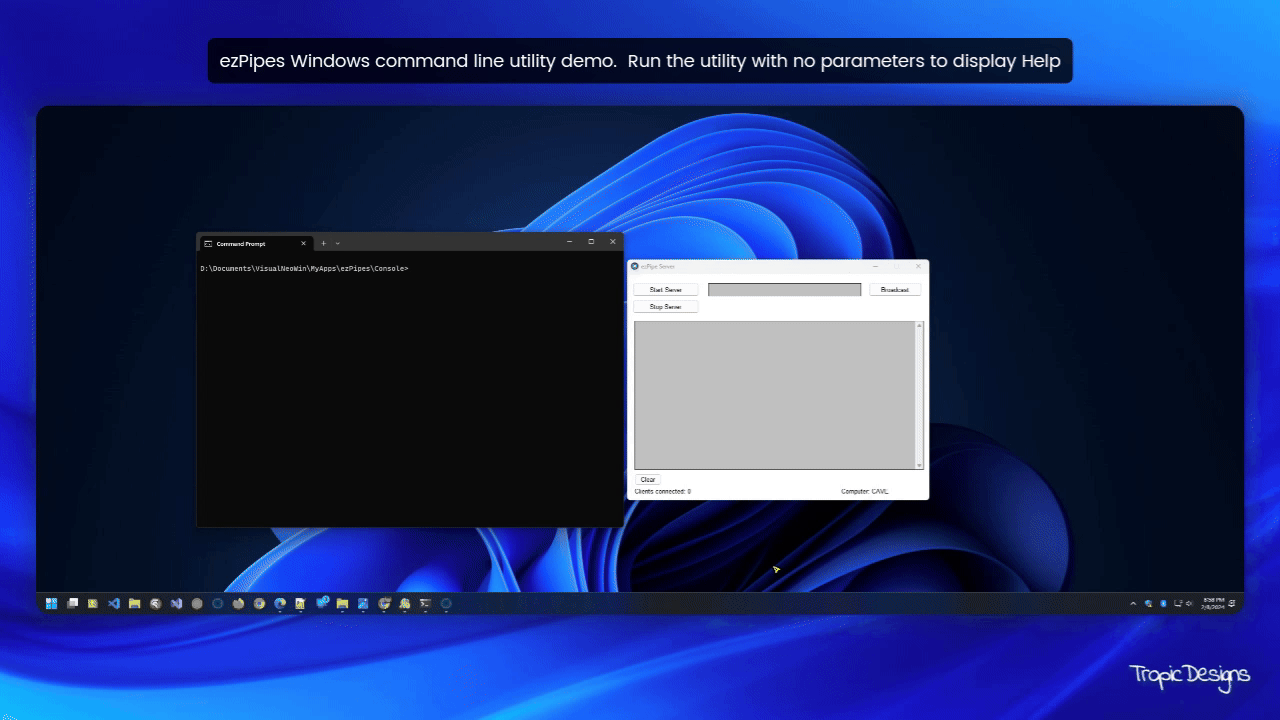
Task: Close the Command Prompt tab
Action: click(x=304, y=243)
